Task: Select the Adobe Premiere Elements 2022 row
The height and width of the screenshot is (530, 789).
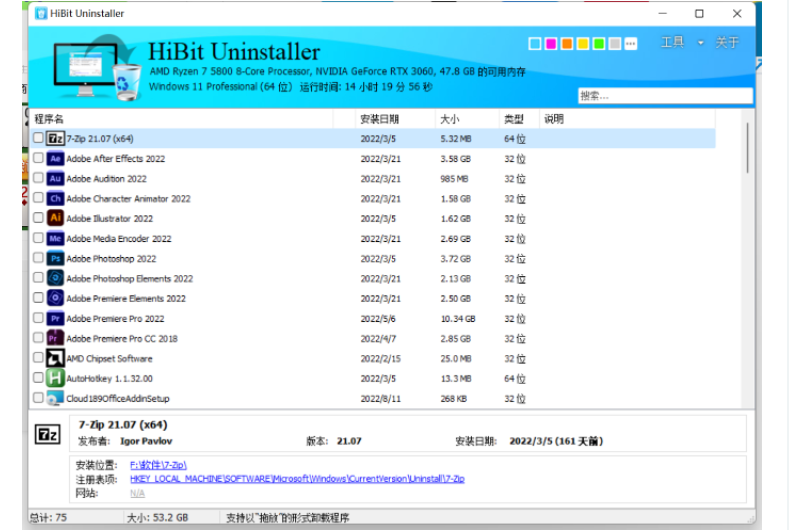Action: [372, 298]
